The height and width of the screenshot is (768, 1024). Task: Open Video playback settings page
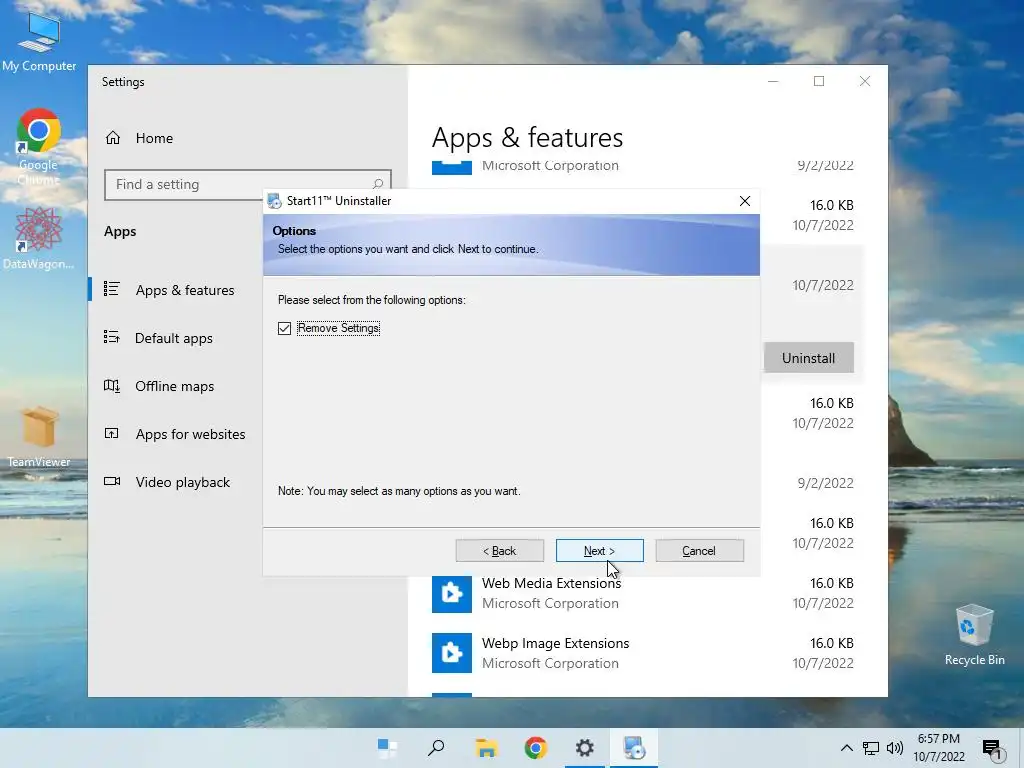pyautogui.click(x=183, y=482)
